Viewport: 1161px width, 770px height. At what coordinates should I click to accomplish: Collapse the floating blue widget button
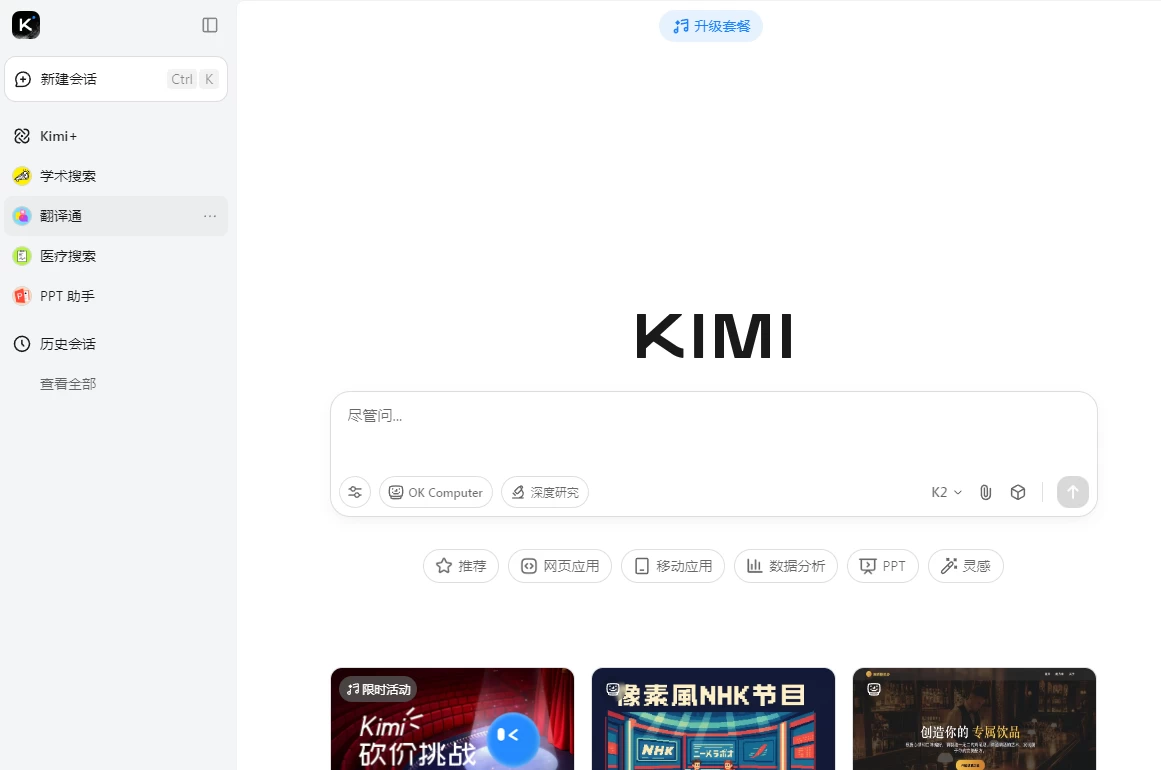[512, 738]
